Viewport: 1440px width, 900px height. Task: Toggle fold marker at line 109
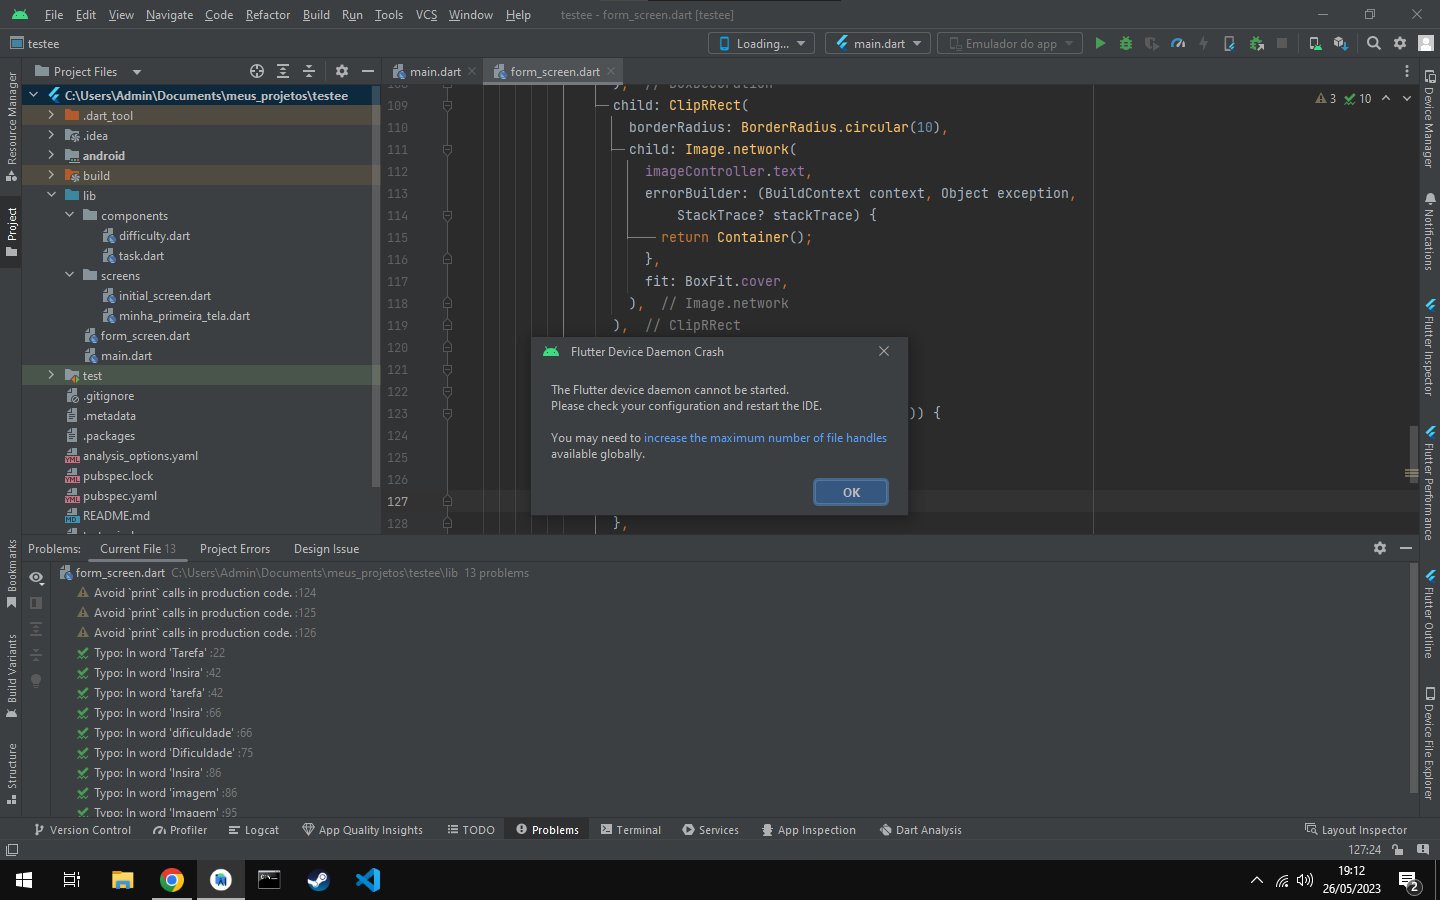447,105
